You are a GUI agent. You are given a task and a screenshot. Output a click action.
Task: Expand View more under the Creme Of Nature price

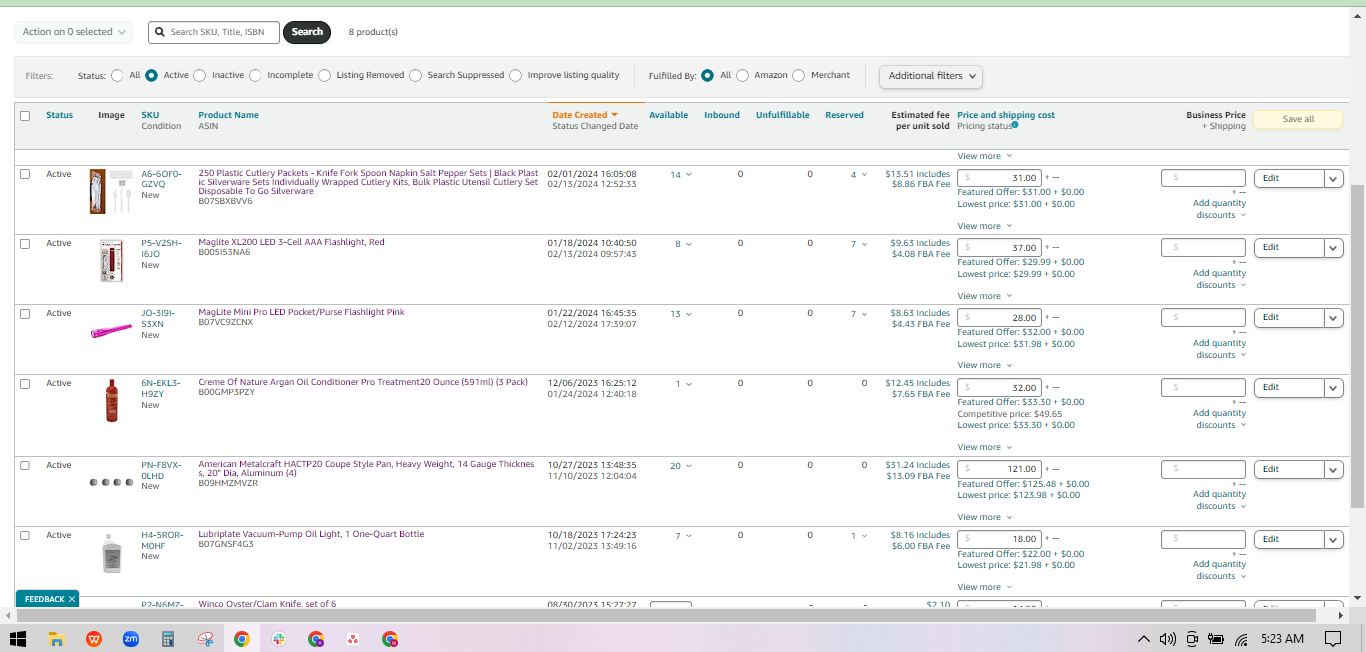[x=985, y=447]
